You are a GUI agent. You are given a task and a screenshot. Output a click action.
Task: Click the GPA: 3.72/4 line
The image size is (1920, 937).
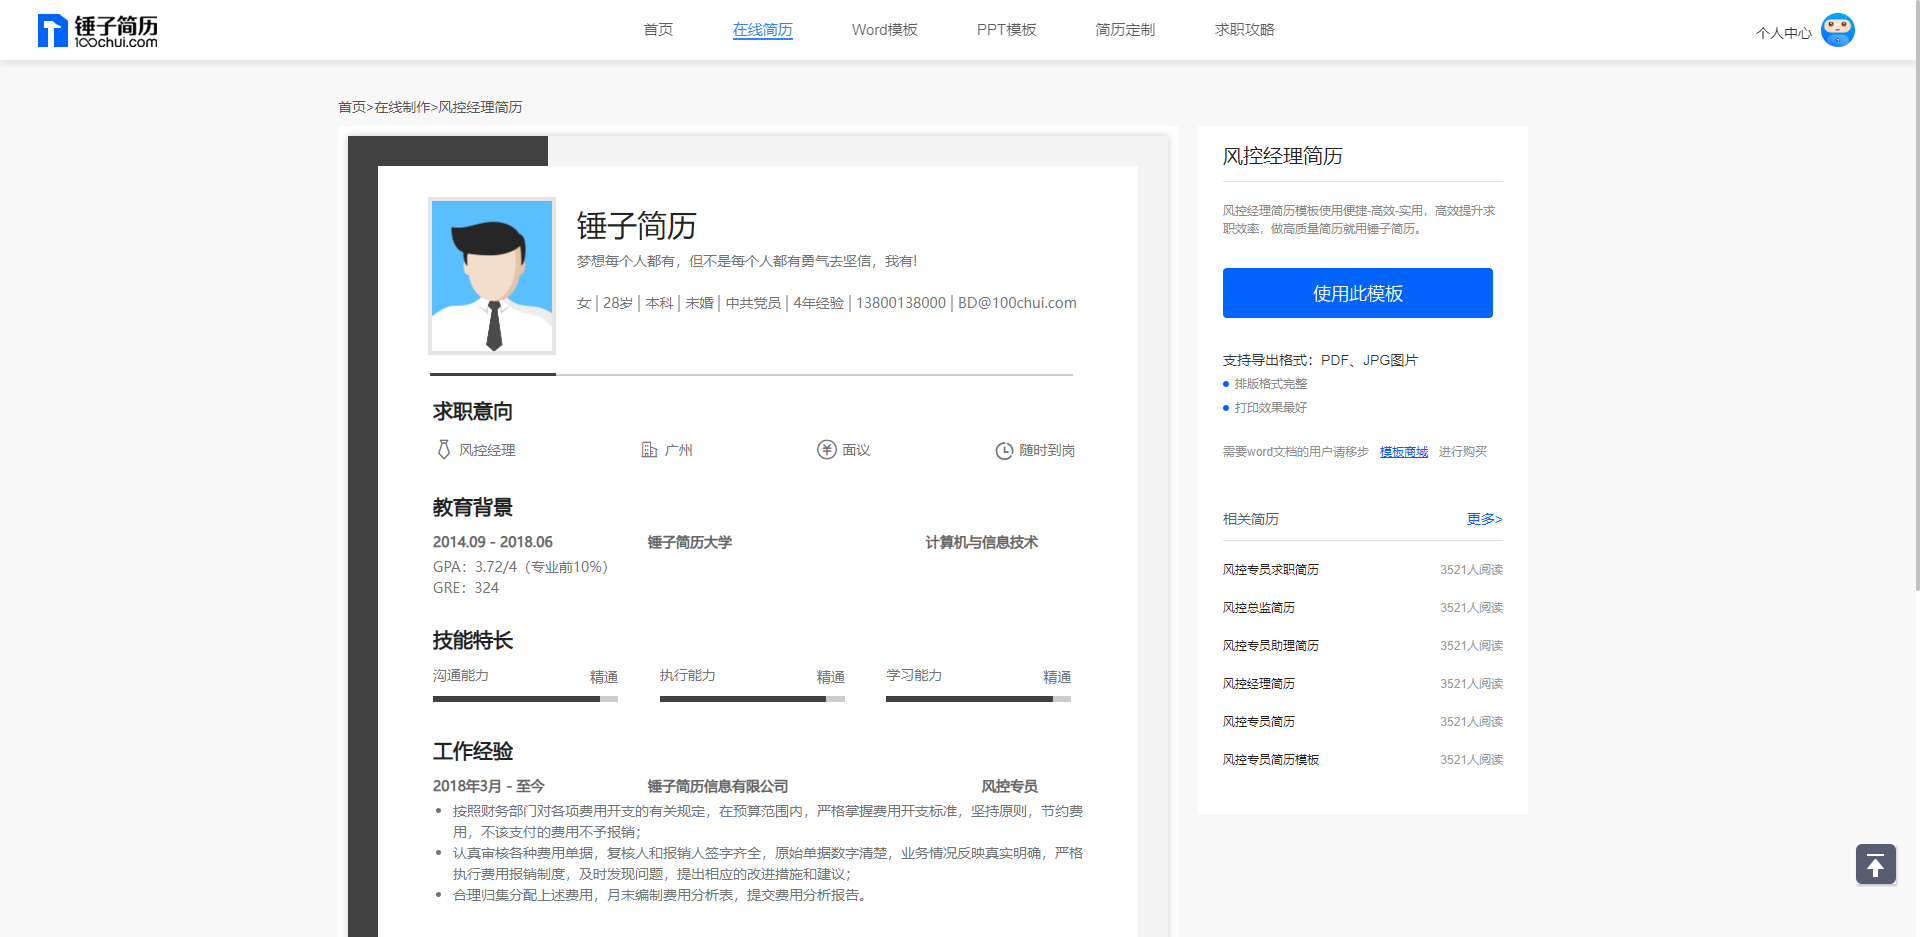[x=520, y=567]
